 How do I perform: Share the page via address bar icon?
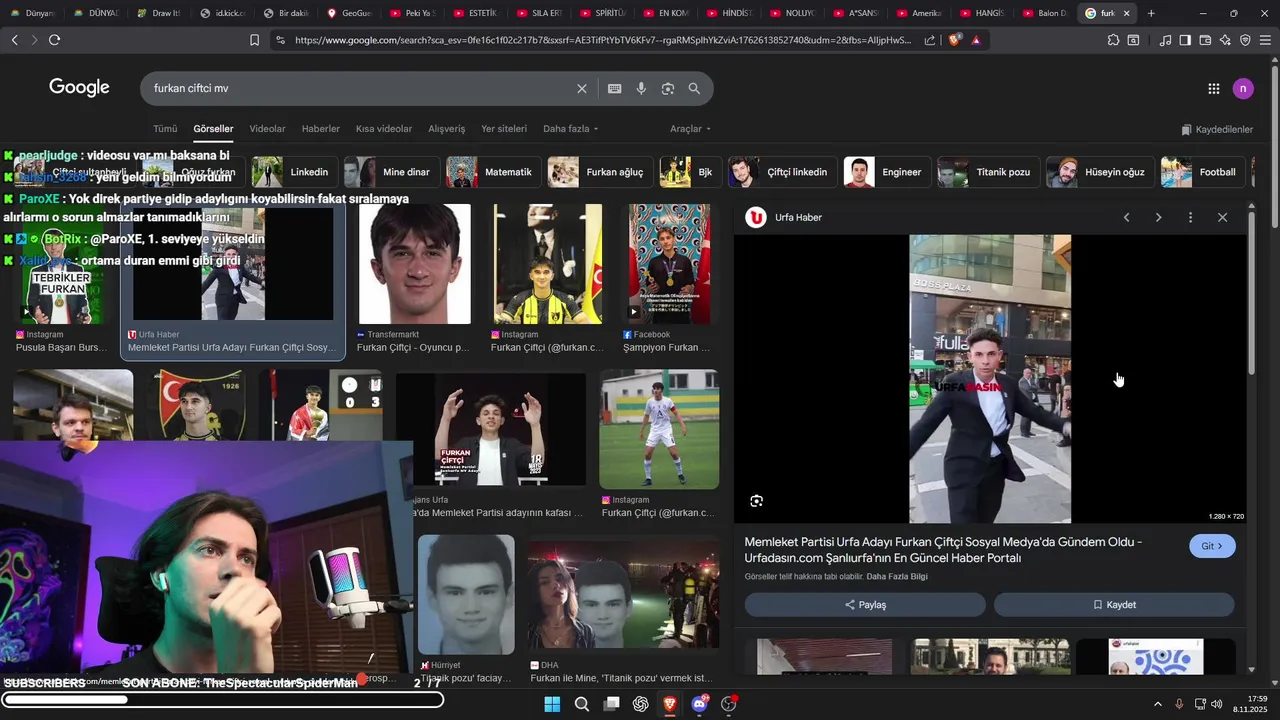click(x=930, y=40)
